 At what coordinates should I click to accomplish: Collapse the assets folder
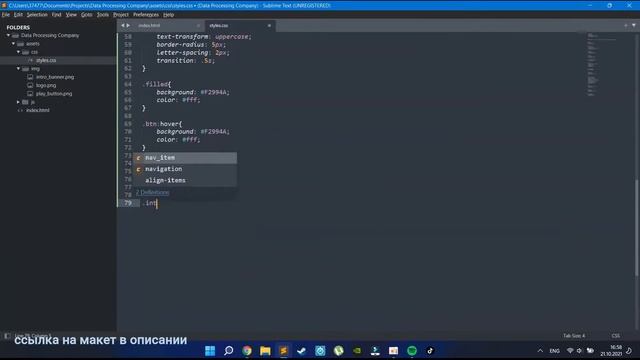pyautogui.click(x=13, y=44)
